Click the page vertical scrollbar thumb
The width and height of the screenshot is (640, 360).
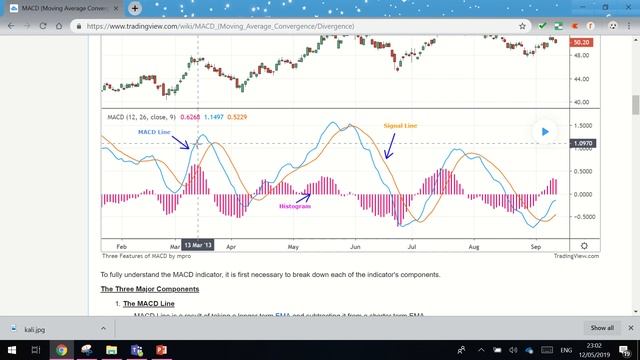tap(636, 105)
